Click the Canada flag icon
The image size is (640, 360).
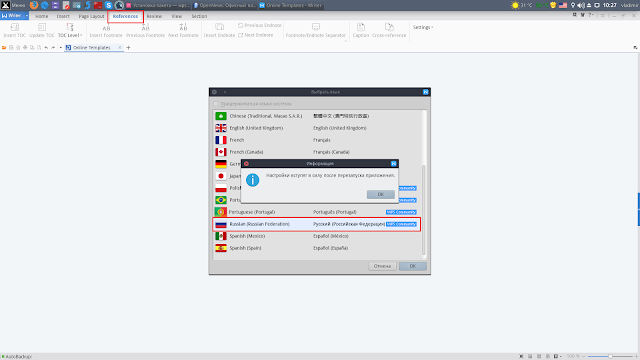click(x=221, y=152)
